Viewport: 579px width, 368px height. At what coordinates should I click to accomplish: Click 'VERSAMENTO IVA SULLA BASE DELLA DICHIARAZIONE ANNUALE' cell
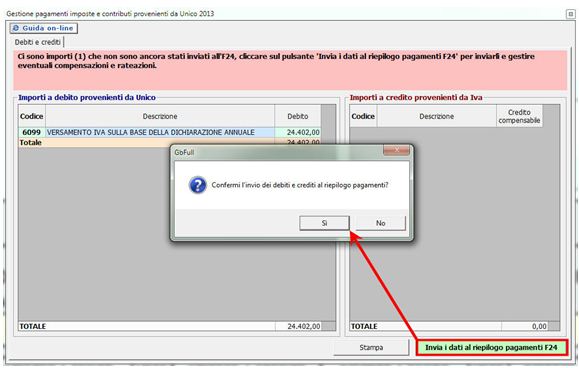(x=160, y=132)
